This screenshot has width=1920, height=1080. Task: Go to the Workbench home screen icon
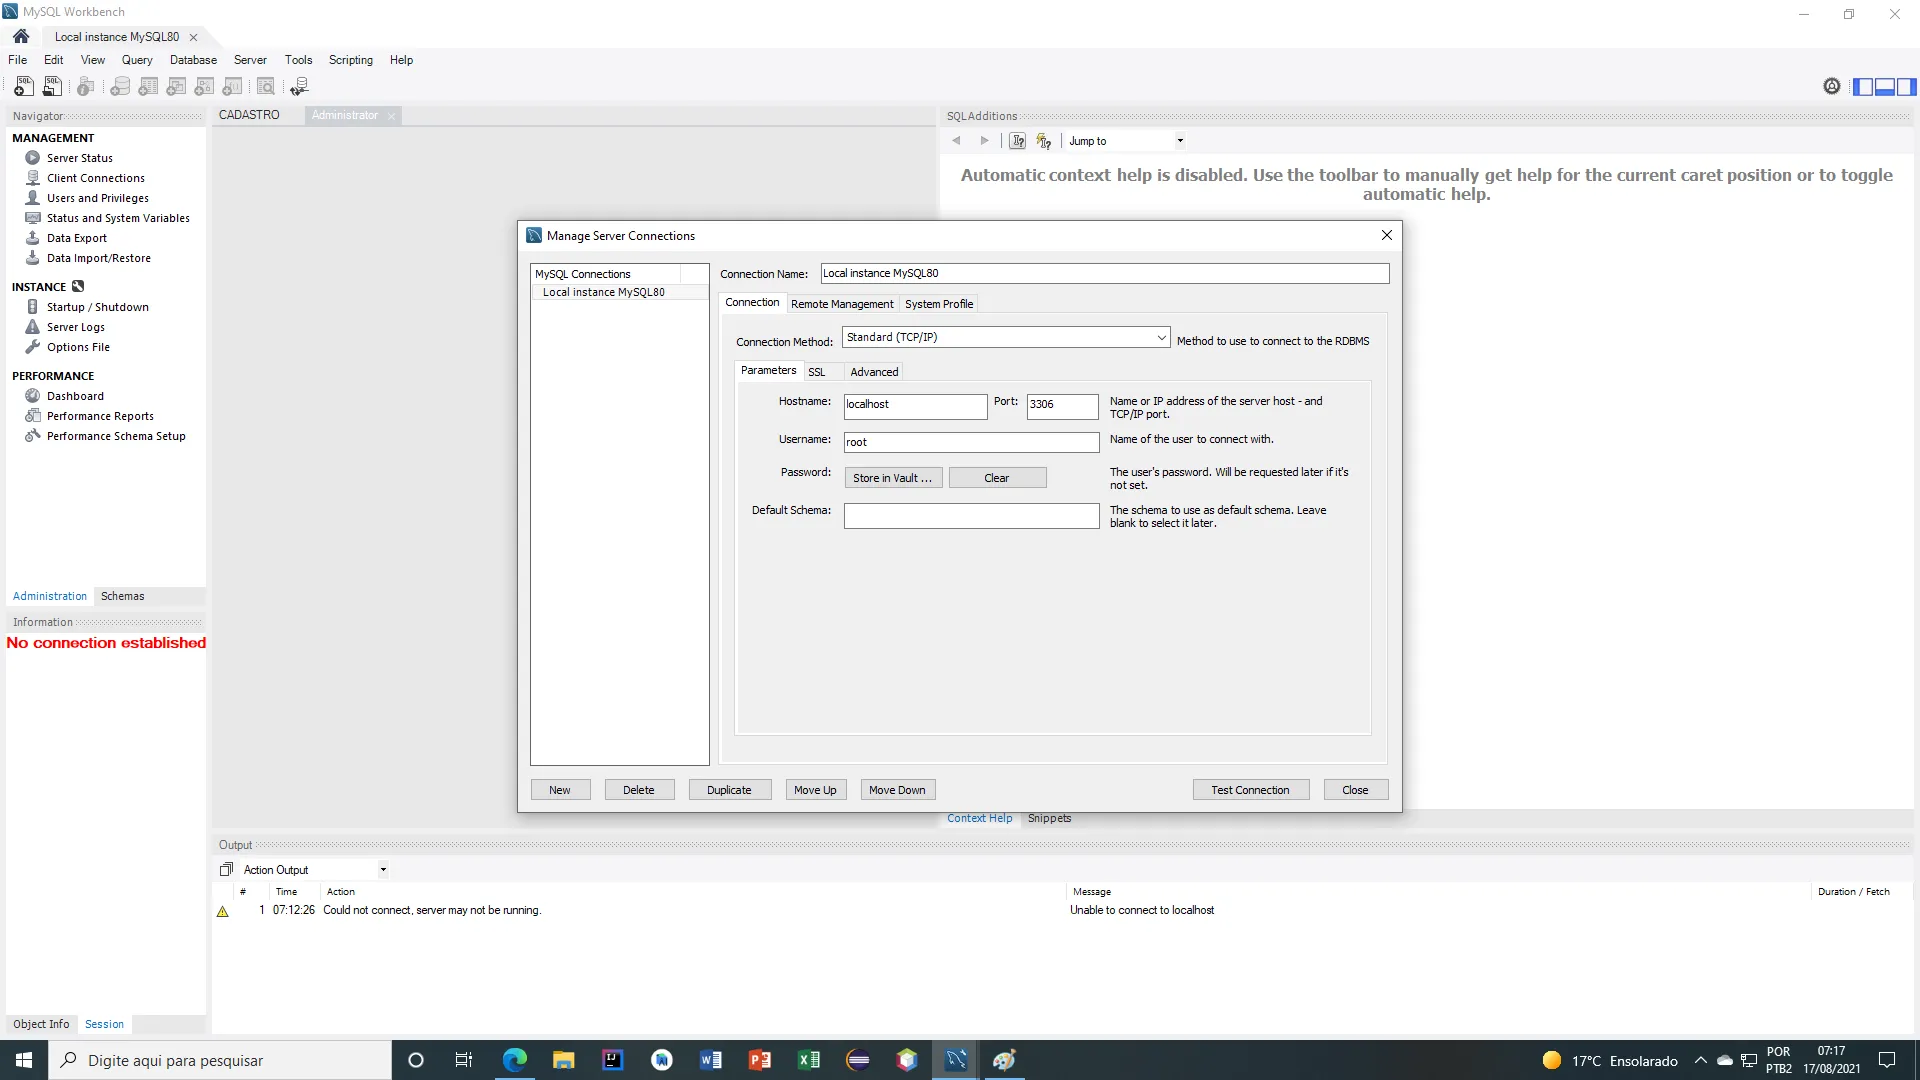coord(21,37)
